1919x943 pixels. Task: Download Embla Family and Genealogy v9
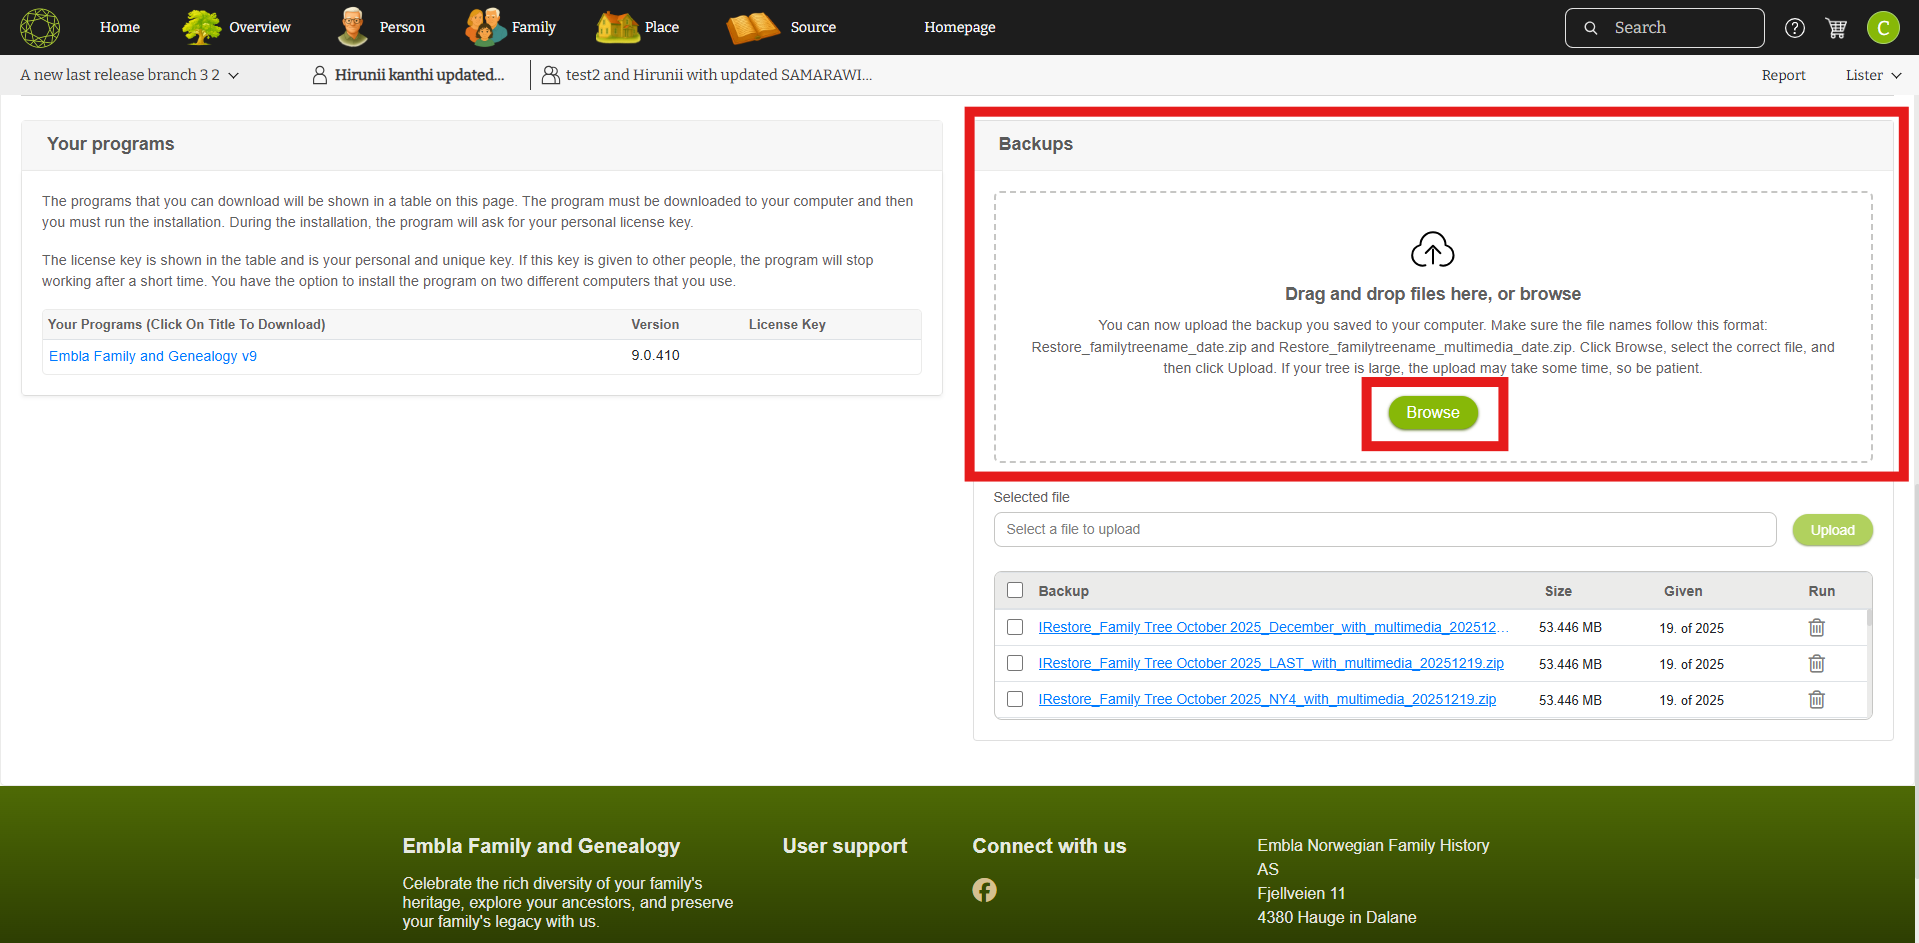tap(153, 356)
